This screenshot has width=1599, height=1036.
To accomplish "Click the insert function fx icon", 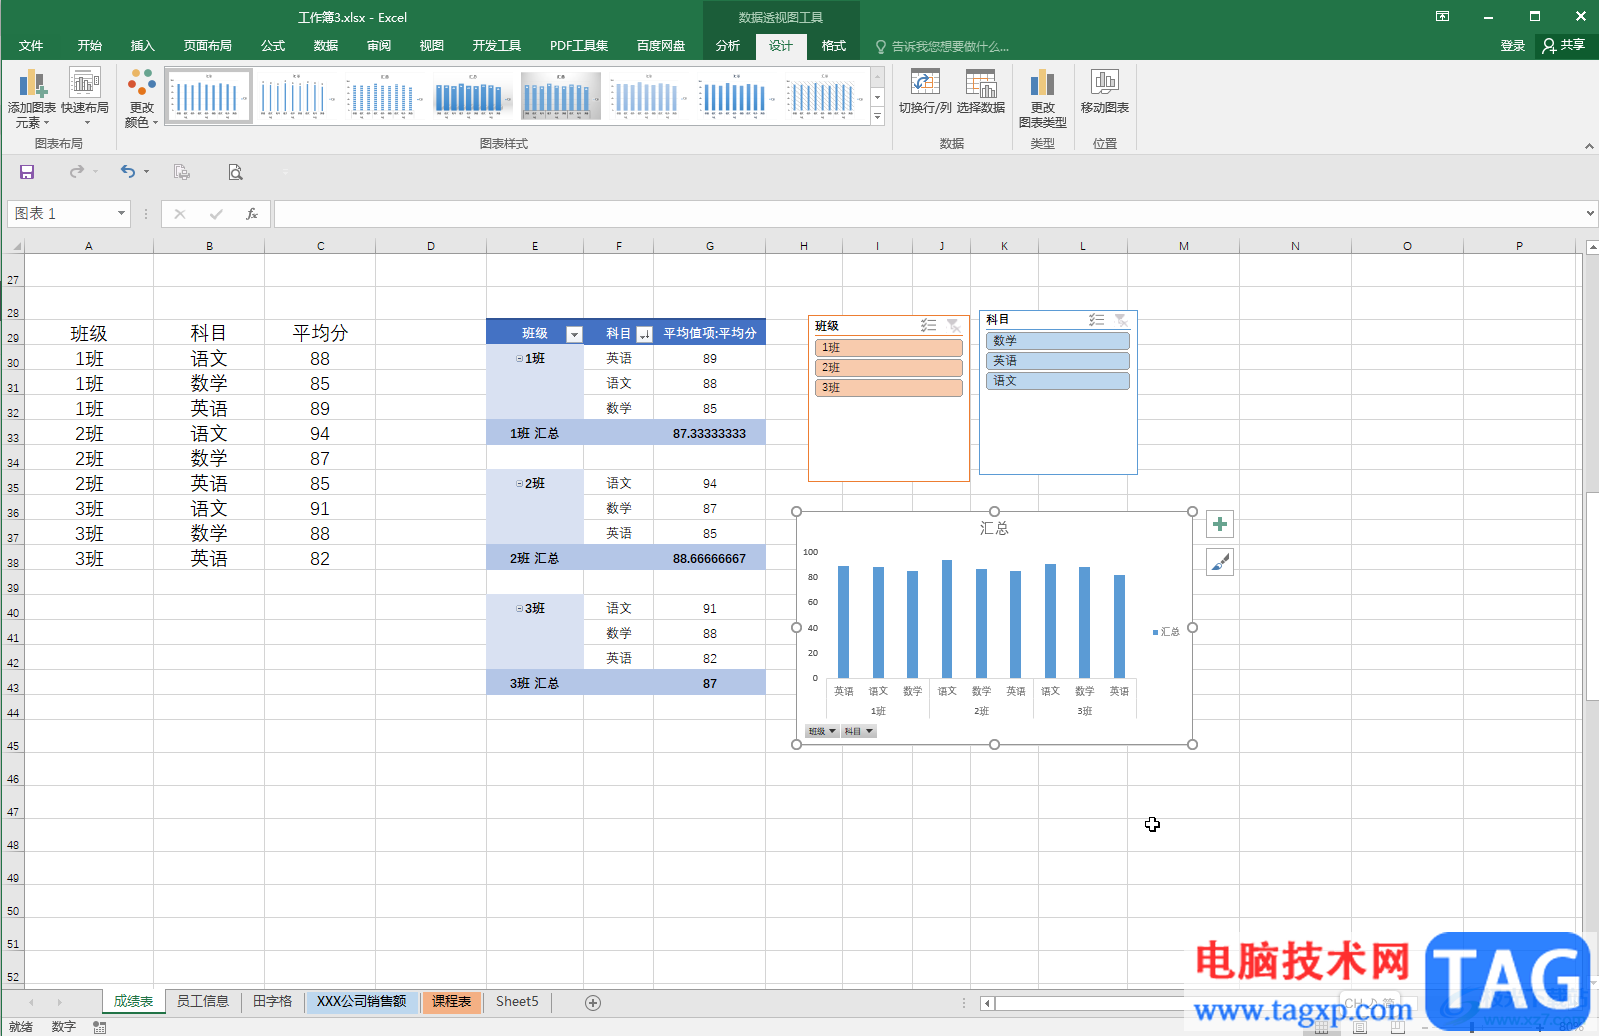I will (252, 214).
